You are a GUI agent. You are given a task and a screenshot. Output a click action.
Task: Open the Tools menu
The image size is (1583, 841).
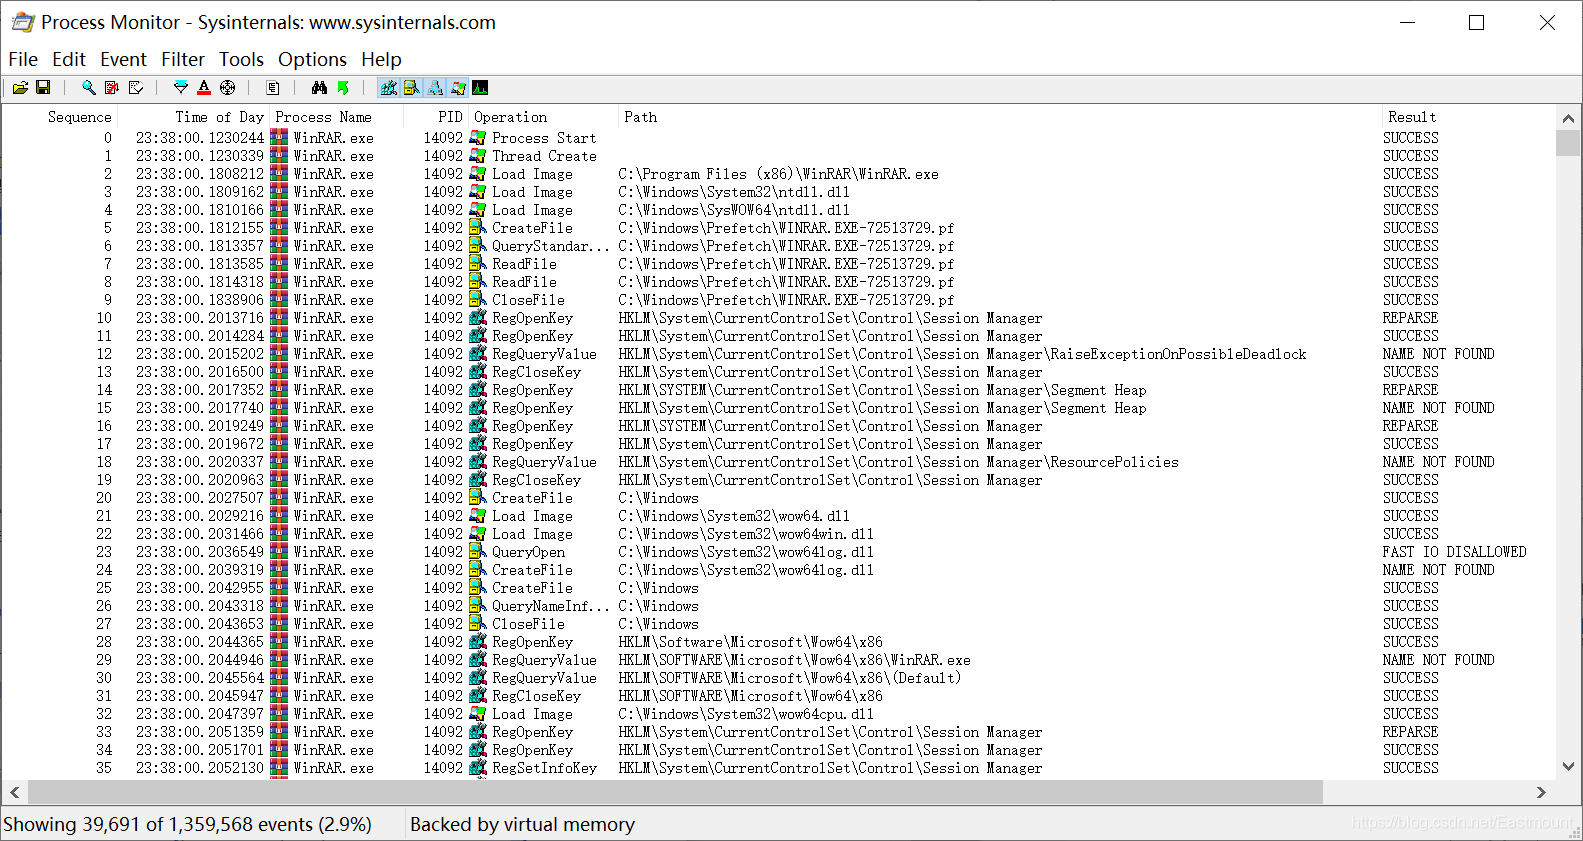242,59
